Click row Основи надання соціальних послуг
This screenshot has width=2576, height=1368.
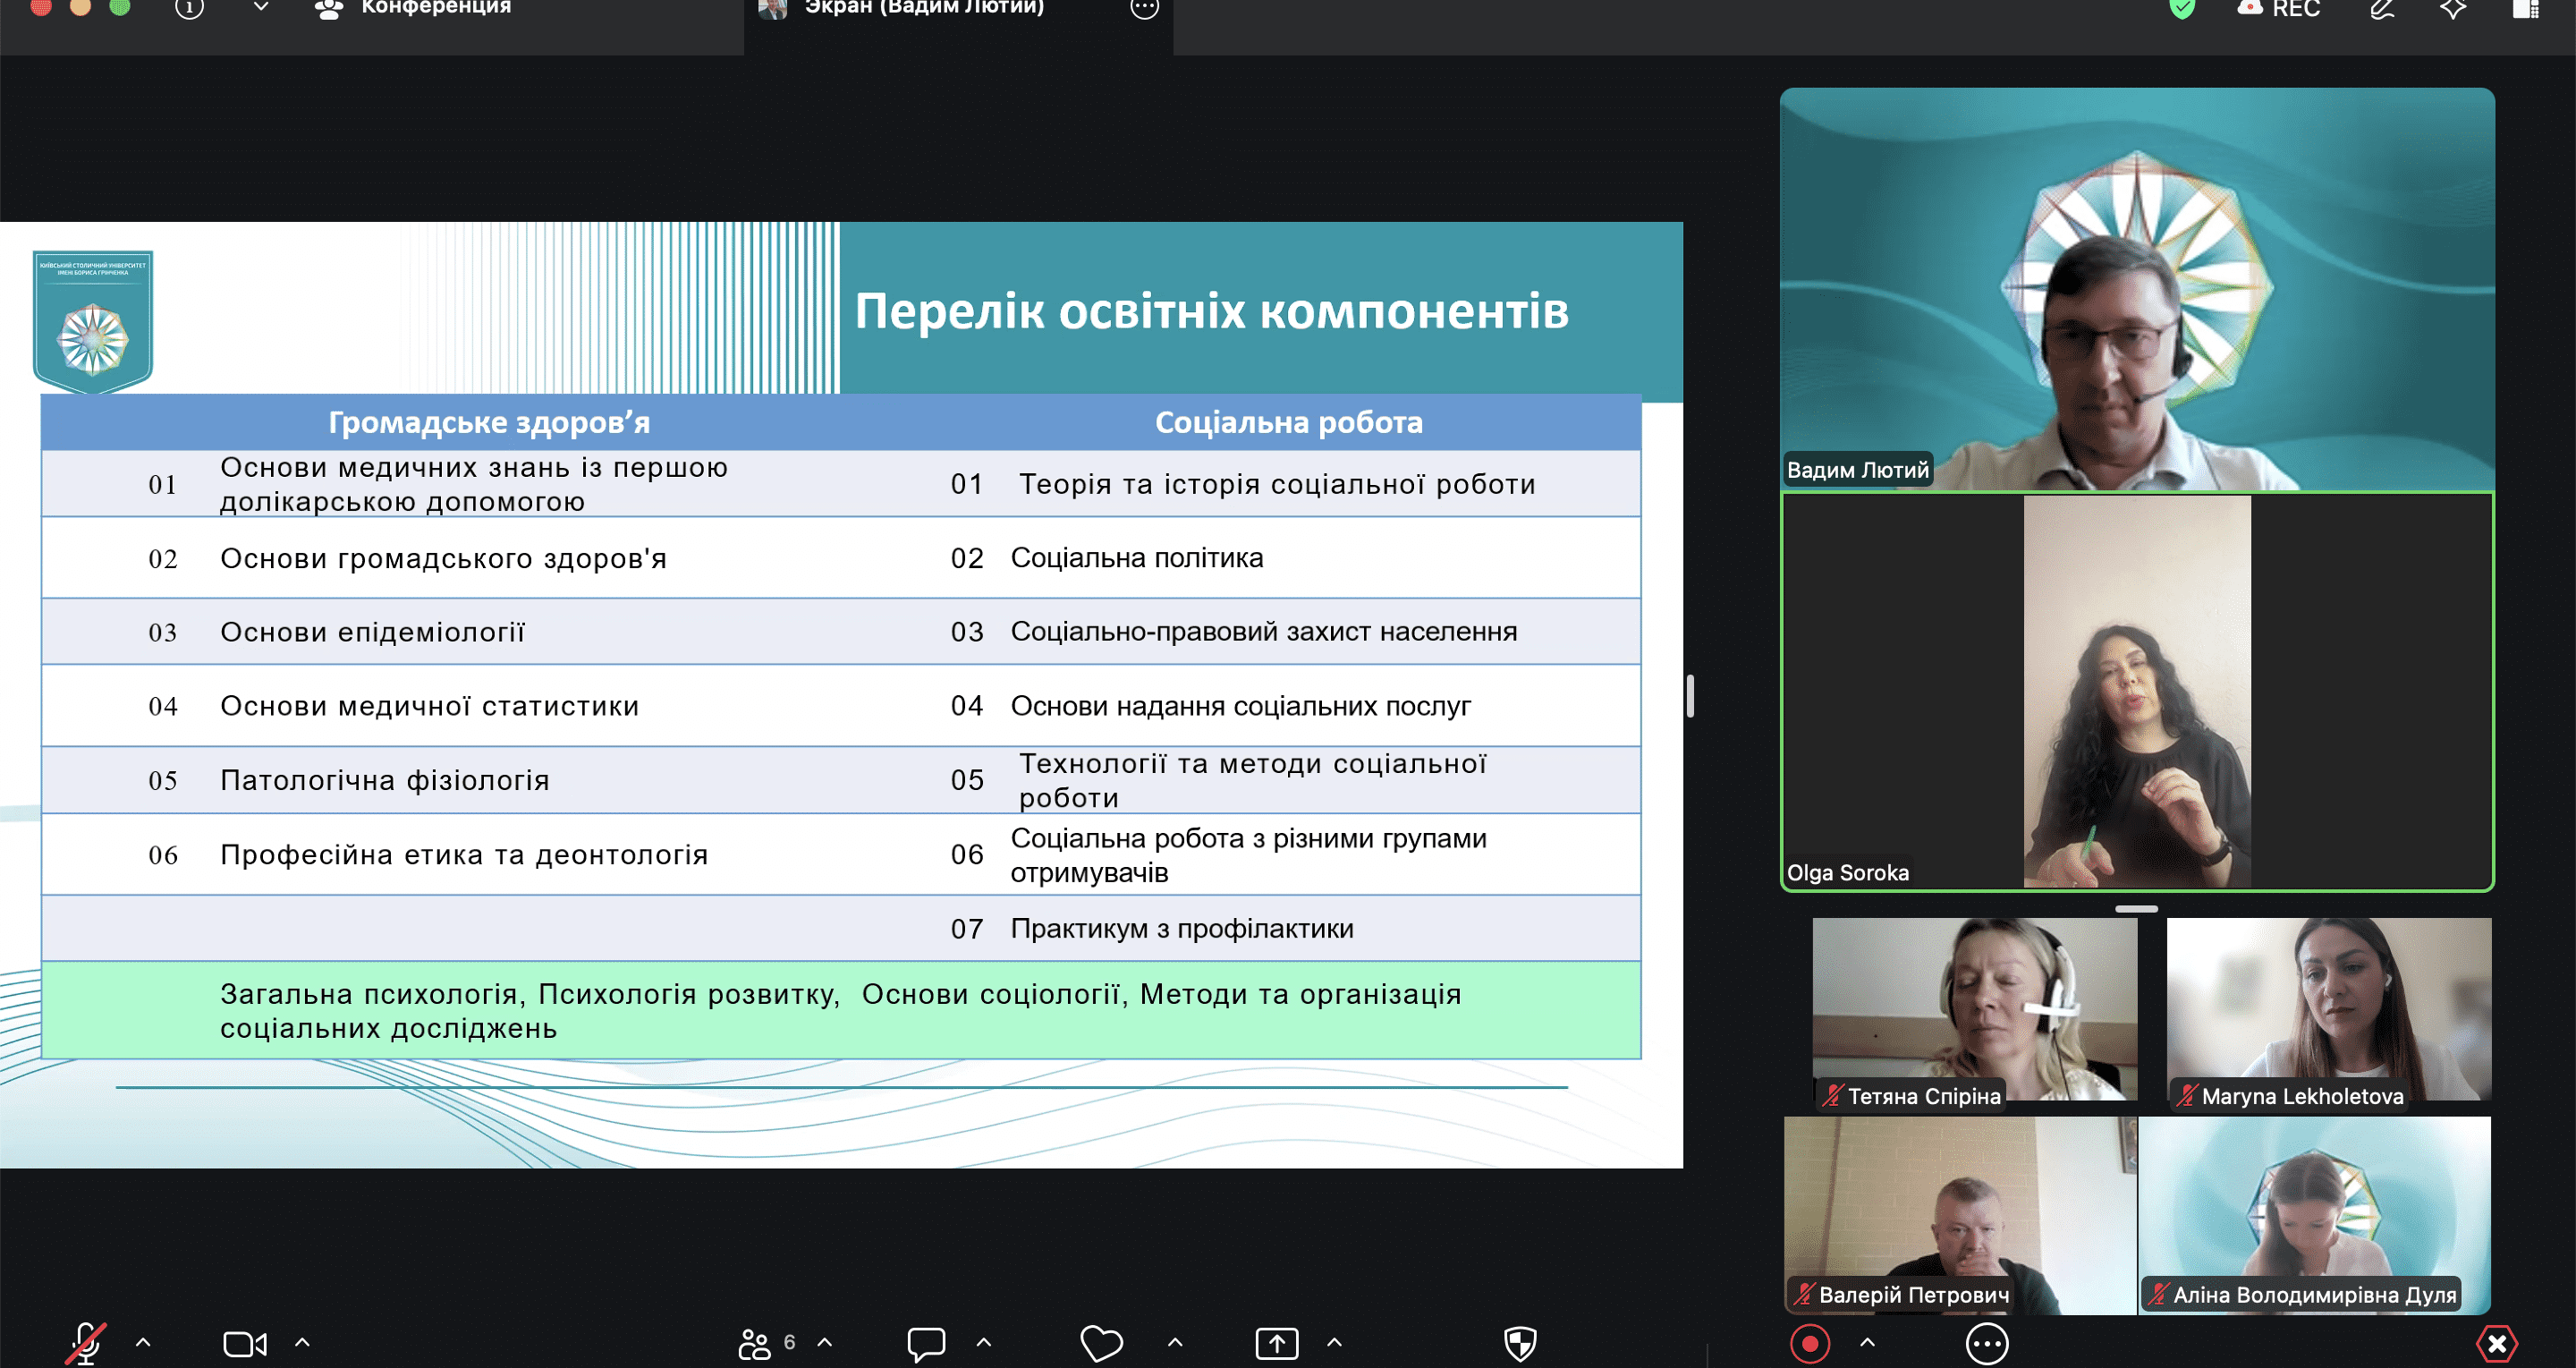click(1241, 706)
